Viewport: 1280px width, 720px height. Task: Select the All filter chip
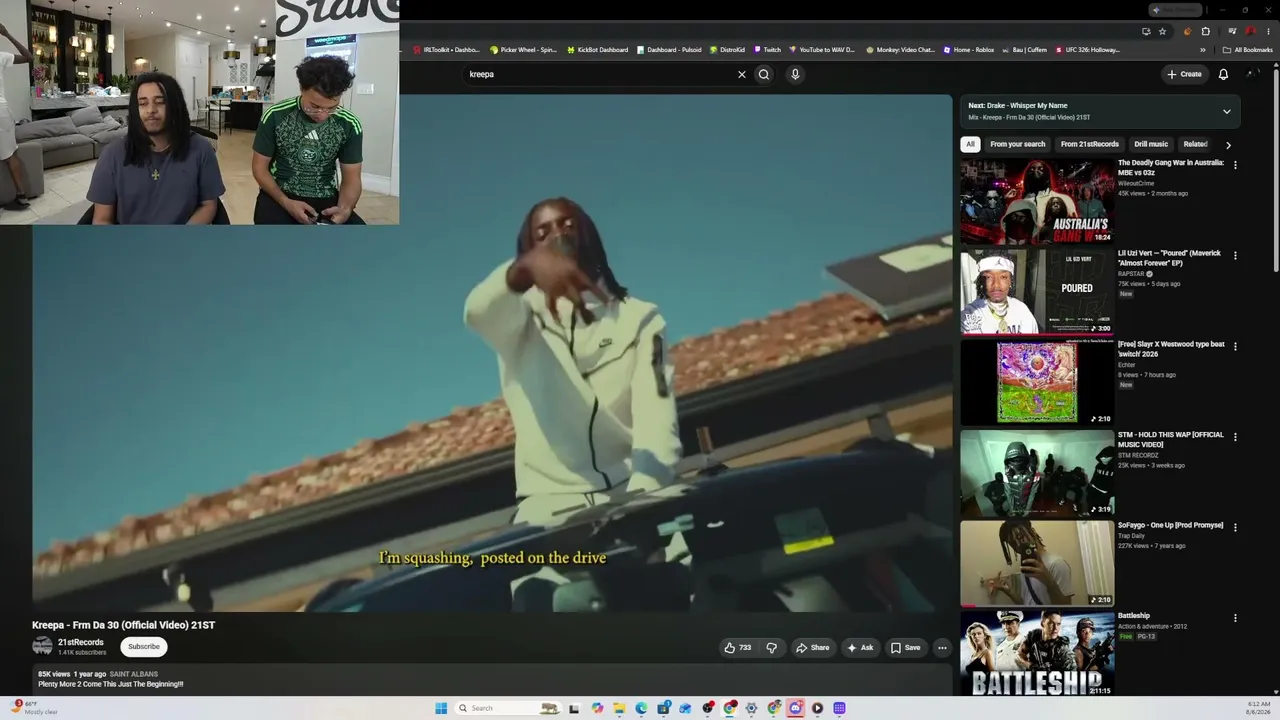click(x=970, y=144)
